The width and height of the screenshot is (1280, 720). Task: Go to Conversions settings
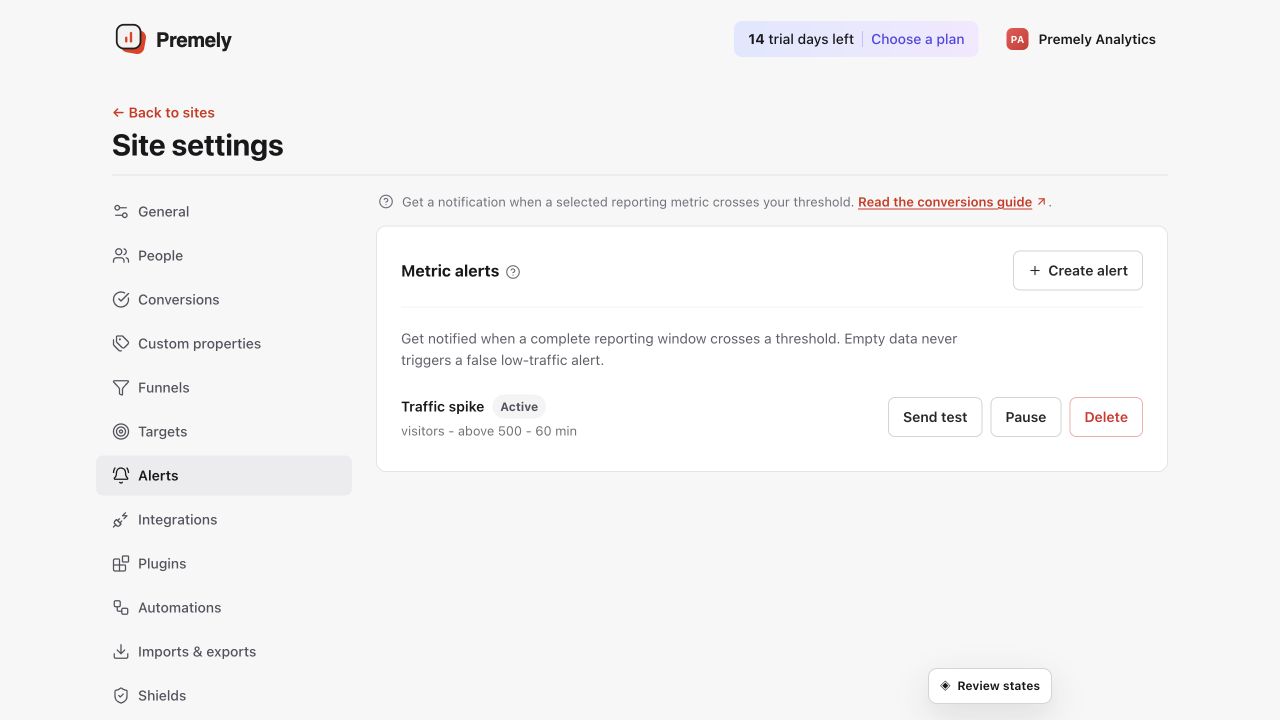click(224, 300)
